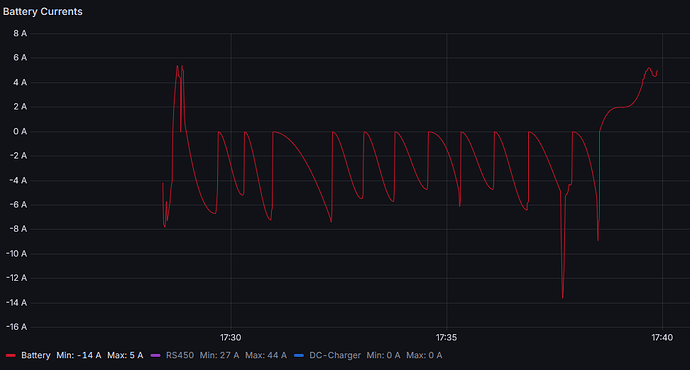Click the 17:30 time axis label

pos(231,337)
